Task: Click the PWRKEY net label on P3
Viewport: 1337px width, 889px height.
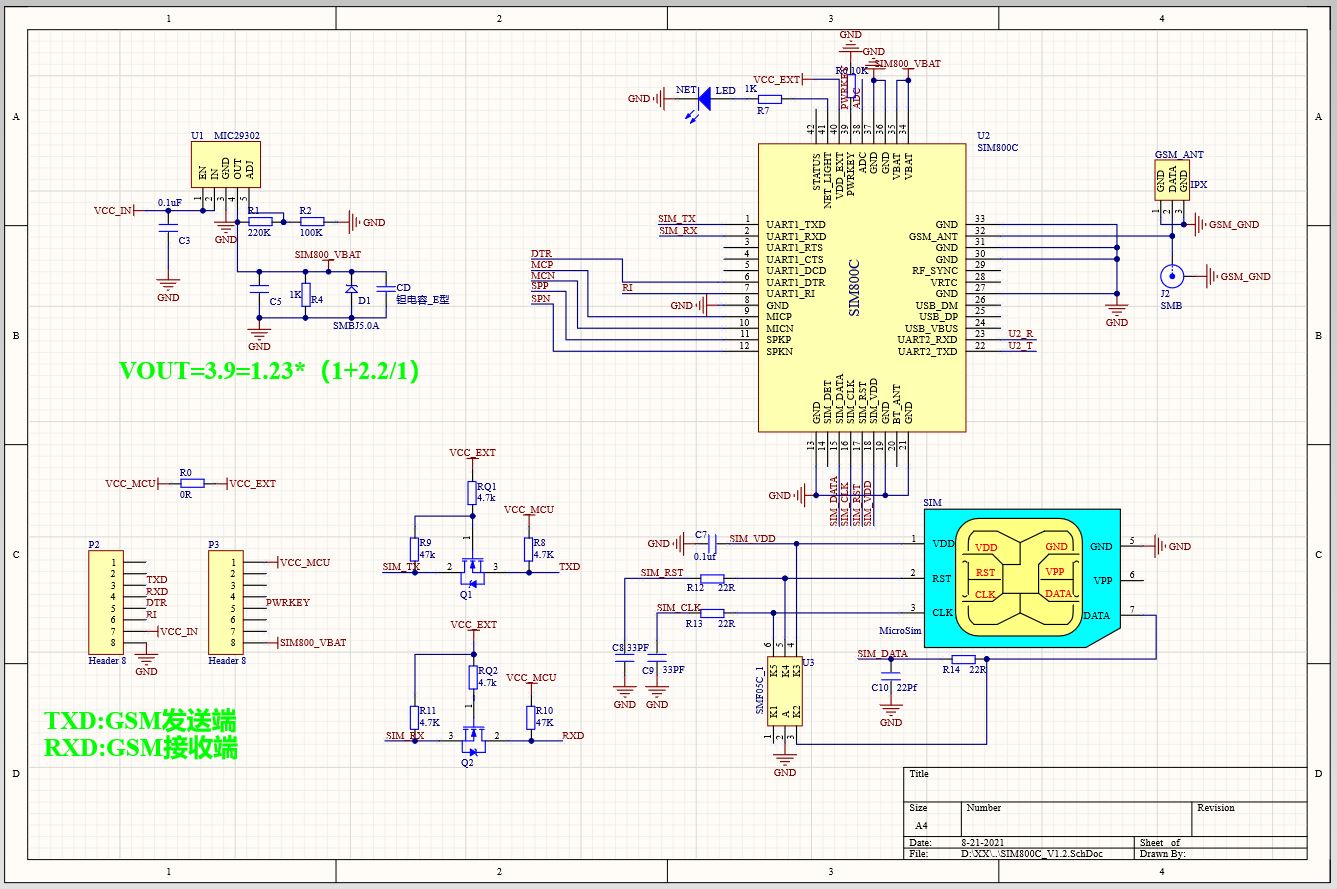Action: coord(288,603)
